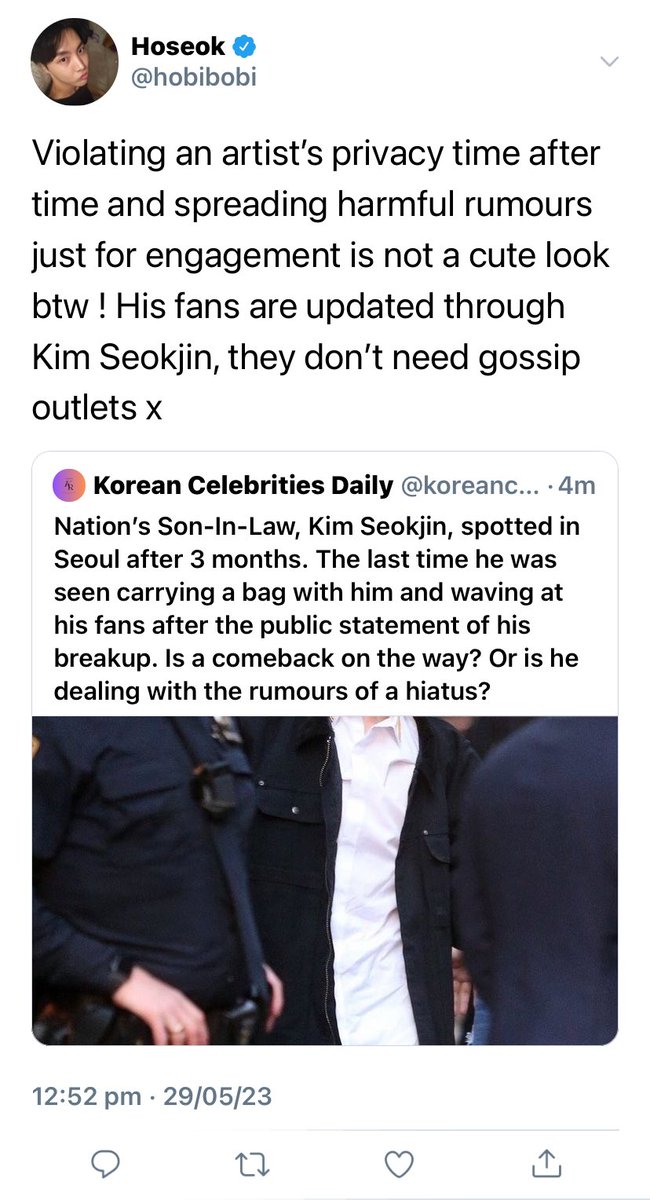Click the 12:52 pm time stamp
Viewport: 650px width, 1200px height.
click(x=86, y=1097)
